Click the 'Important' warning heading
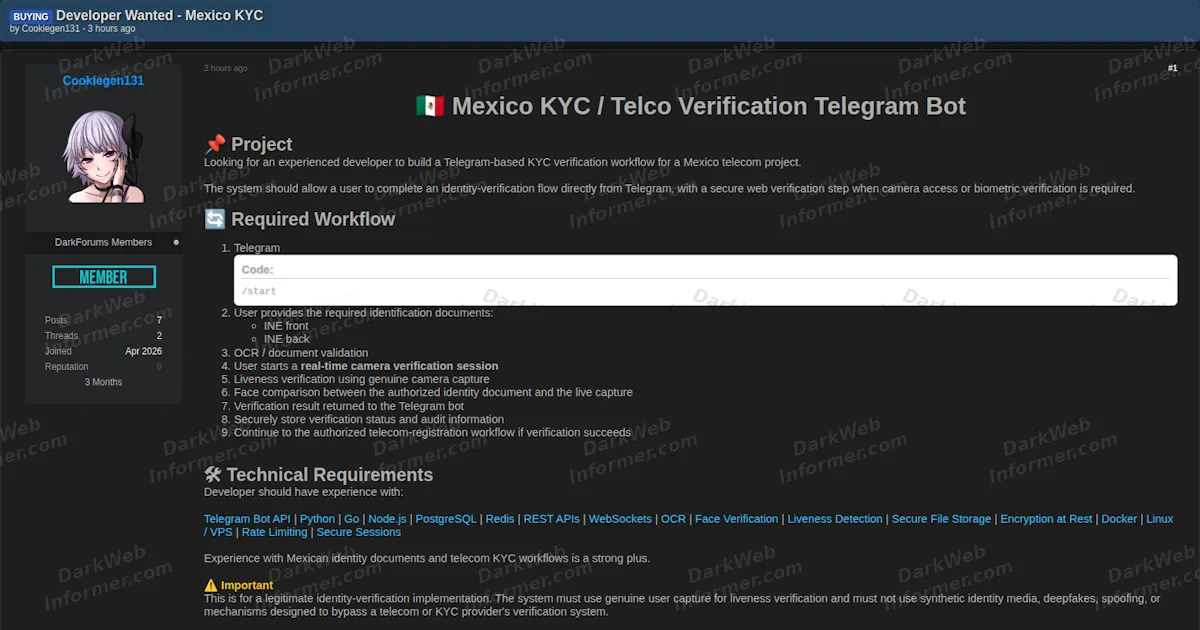1200x630 pixels. click(247, 585)
